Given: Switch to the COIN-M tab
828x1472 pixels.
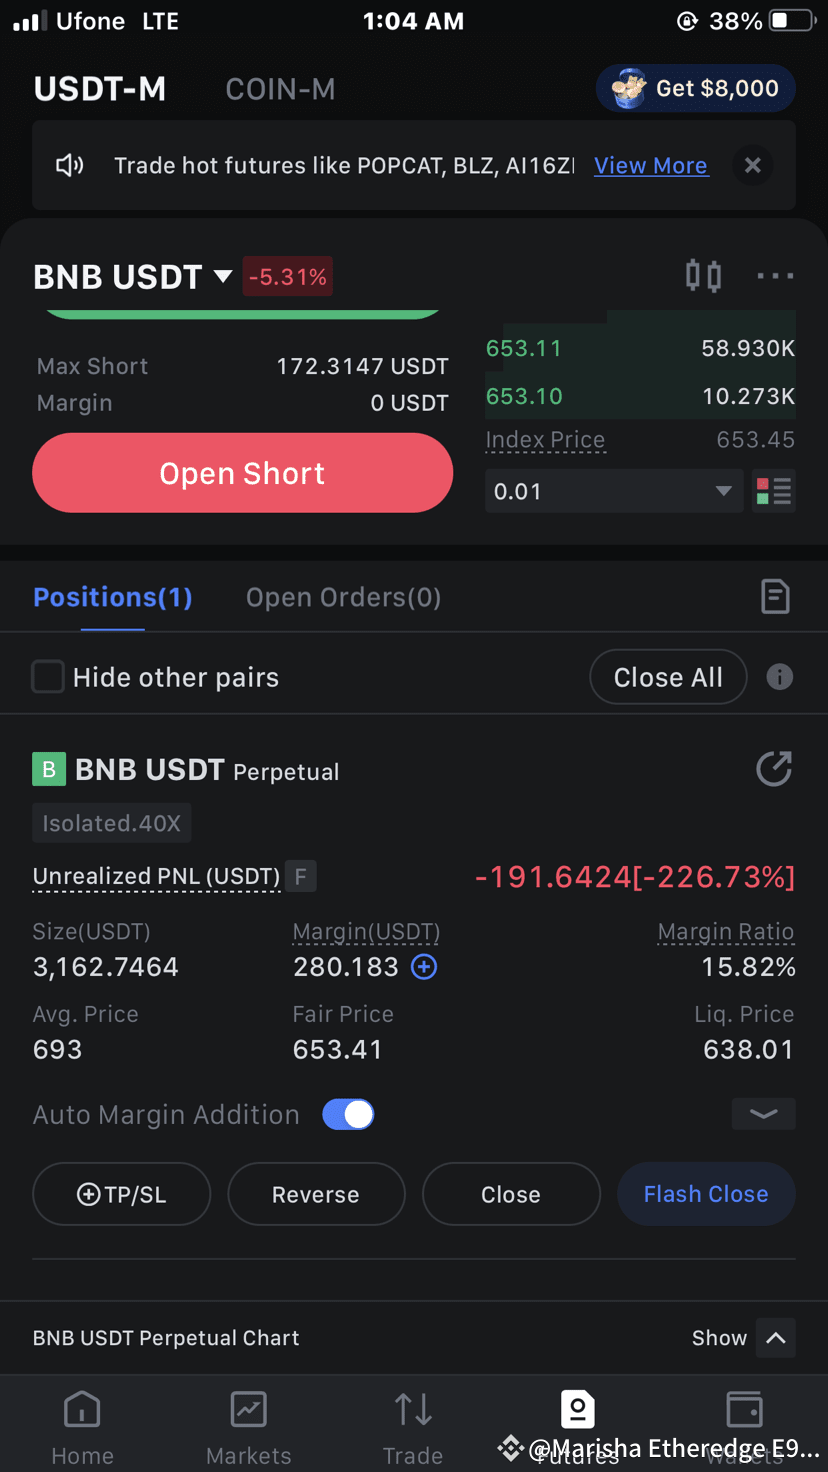Looking at the screenshot, I should pyautogui.click(x=280, y=89).
